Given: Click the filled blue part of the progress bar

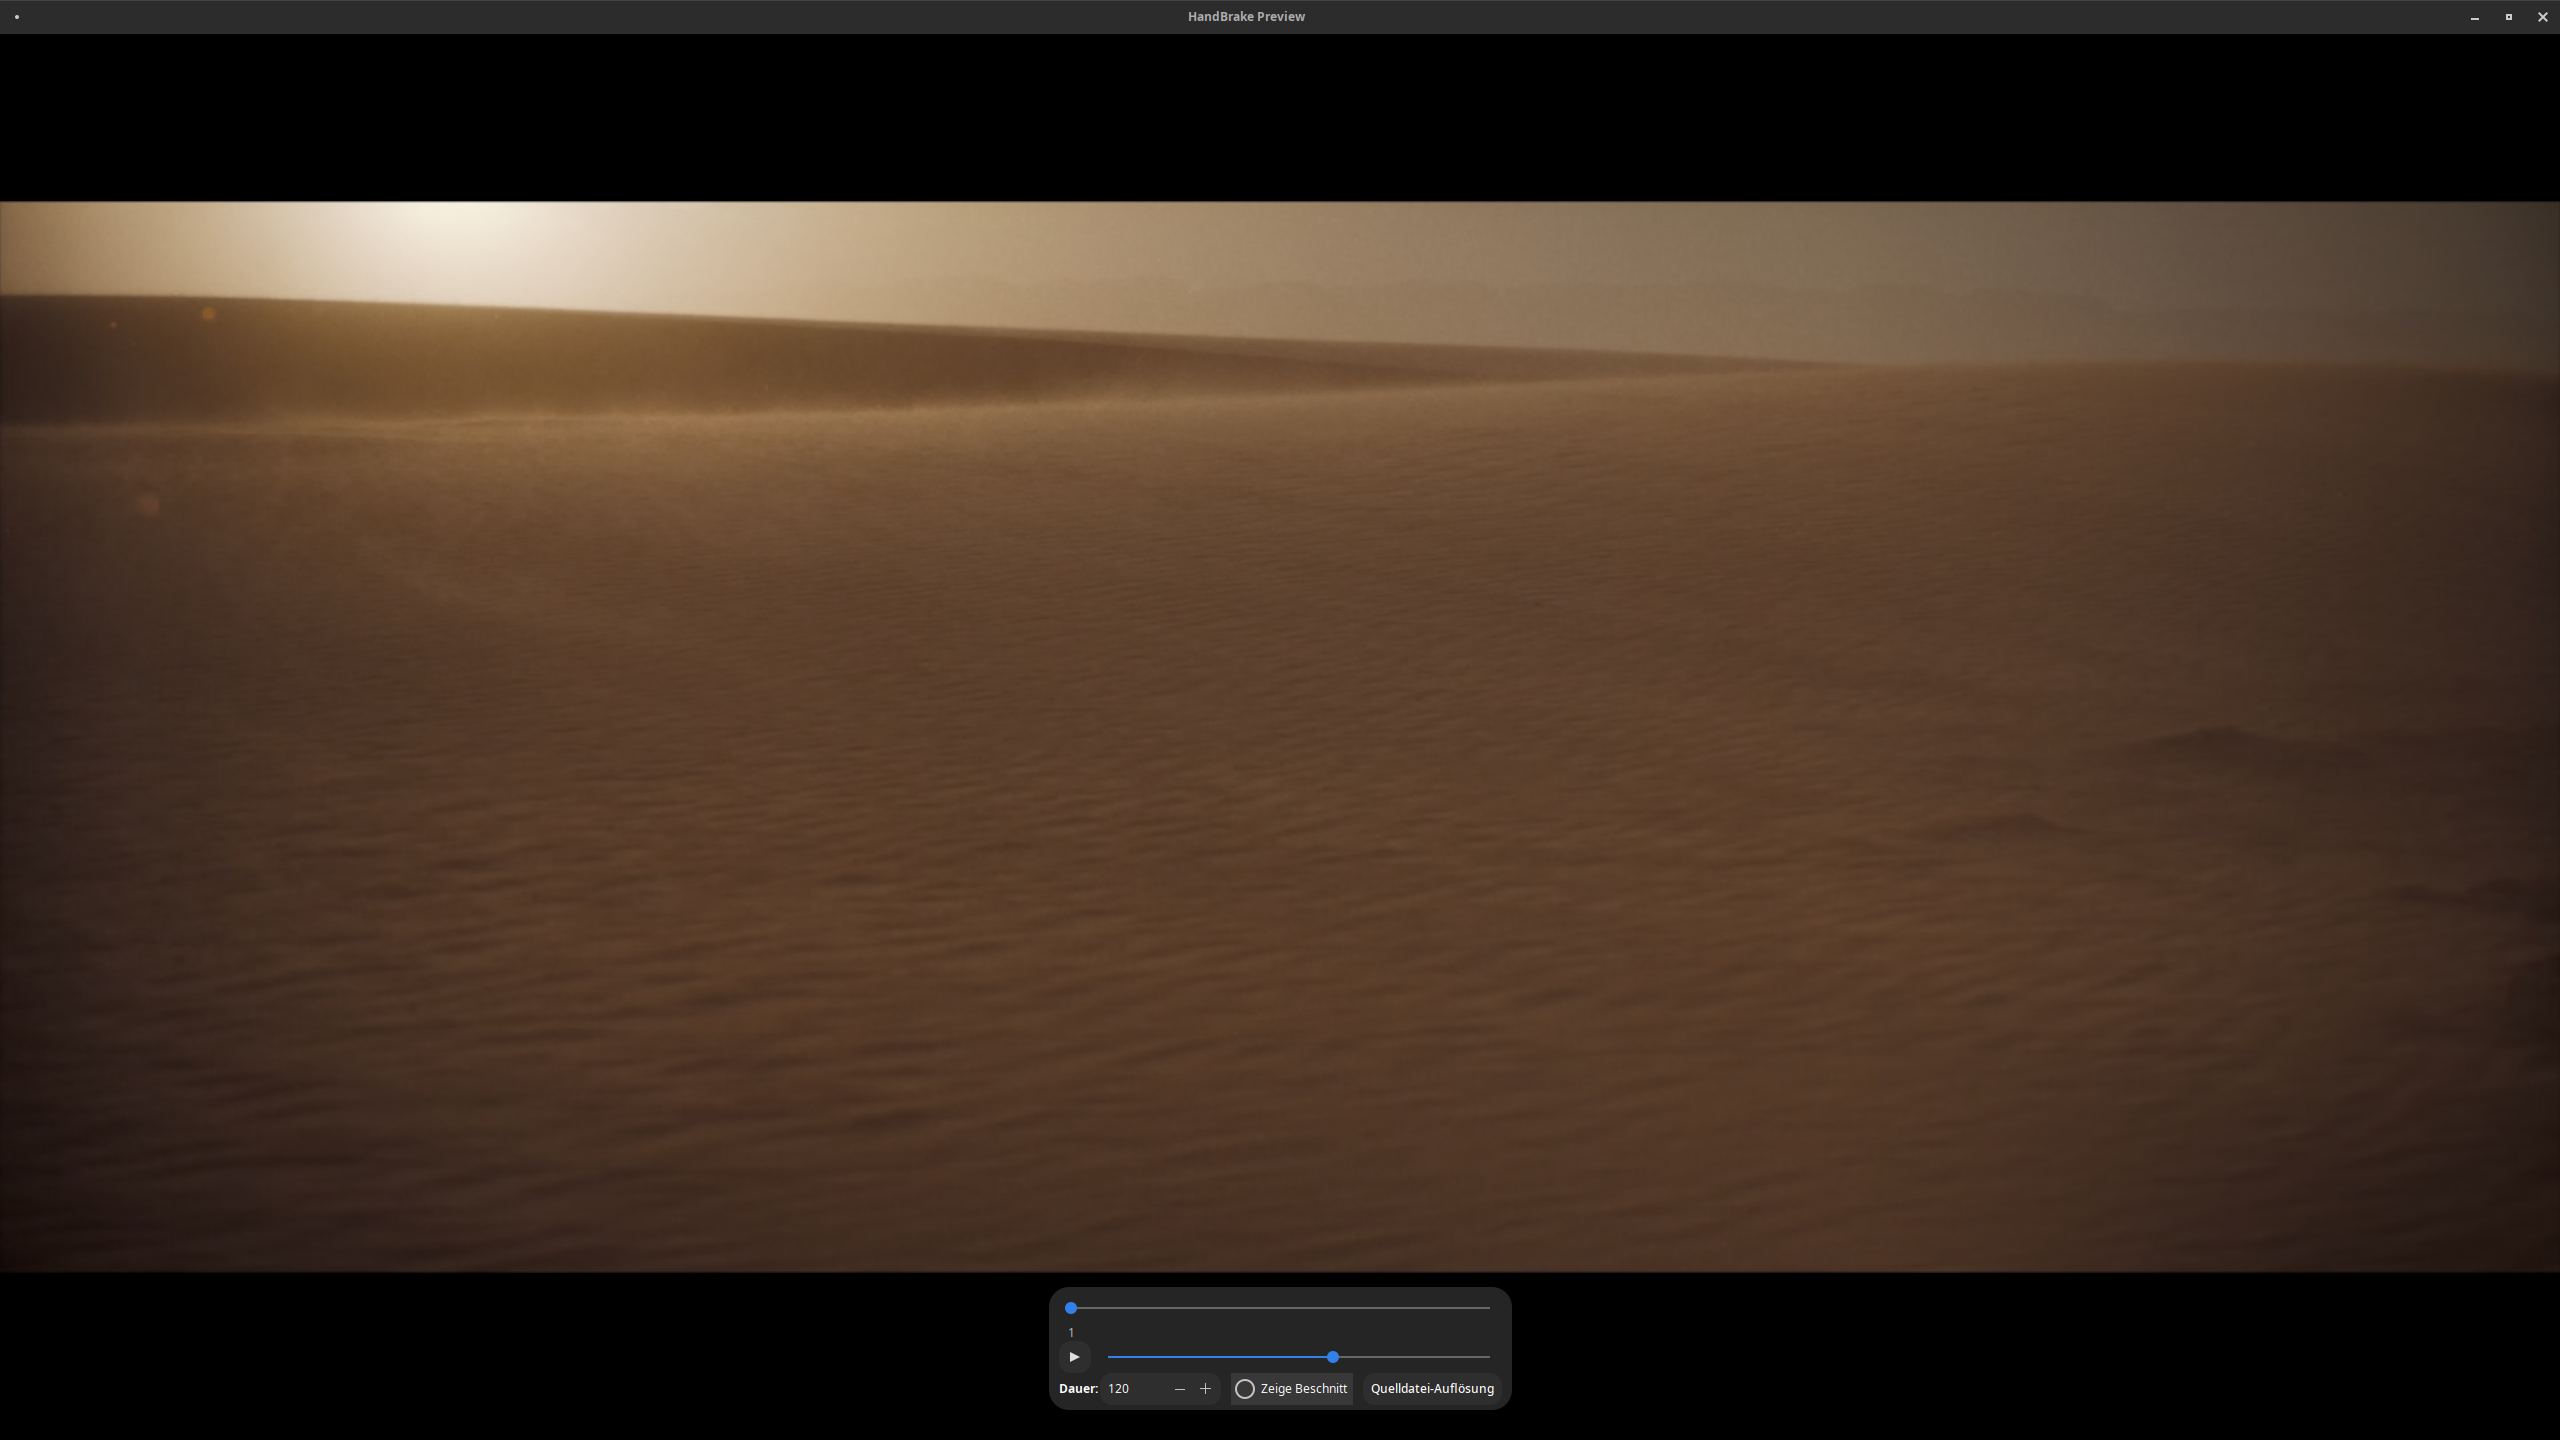Looking at the screenshot, I should pos(1220,1357).
